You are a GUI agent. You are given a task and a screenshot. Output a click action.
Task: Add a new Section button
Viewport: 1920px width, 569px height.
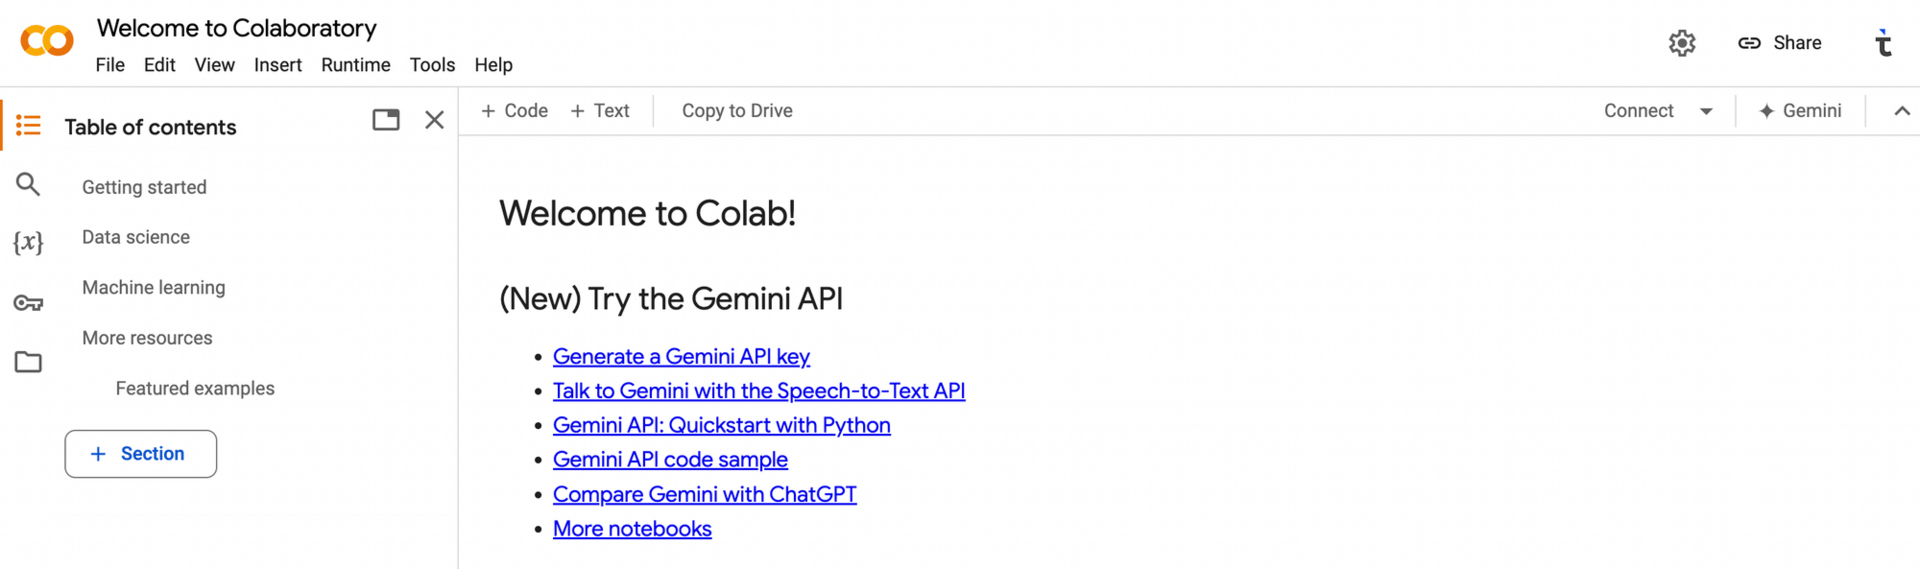[141, 454]
